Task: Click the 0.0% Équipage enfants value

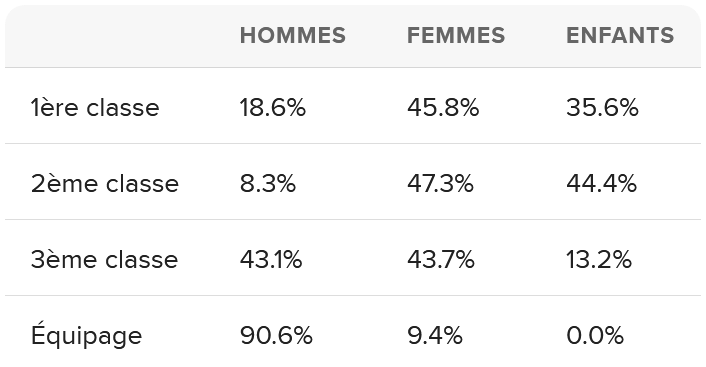Action: click(595, 336)
